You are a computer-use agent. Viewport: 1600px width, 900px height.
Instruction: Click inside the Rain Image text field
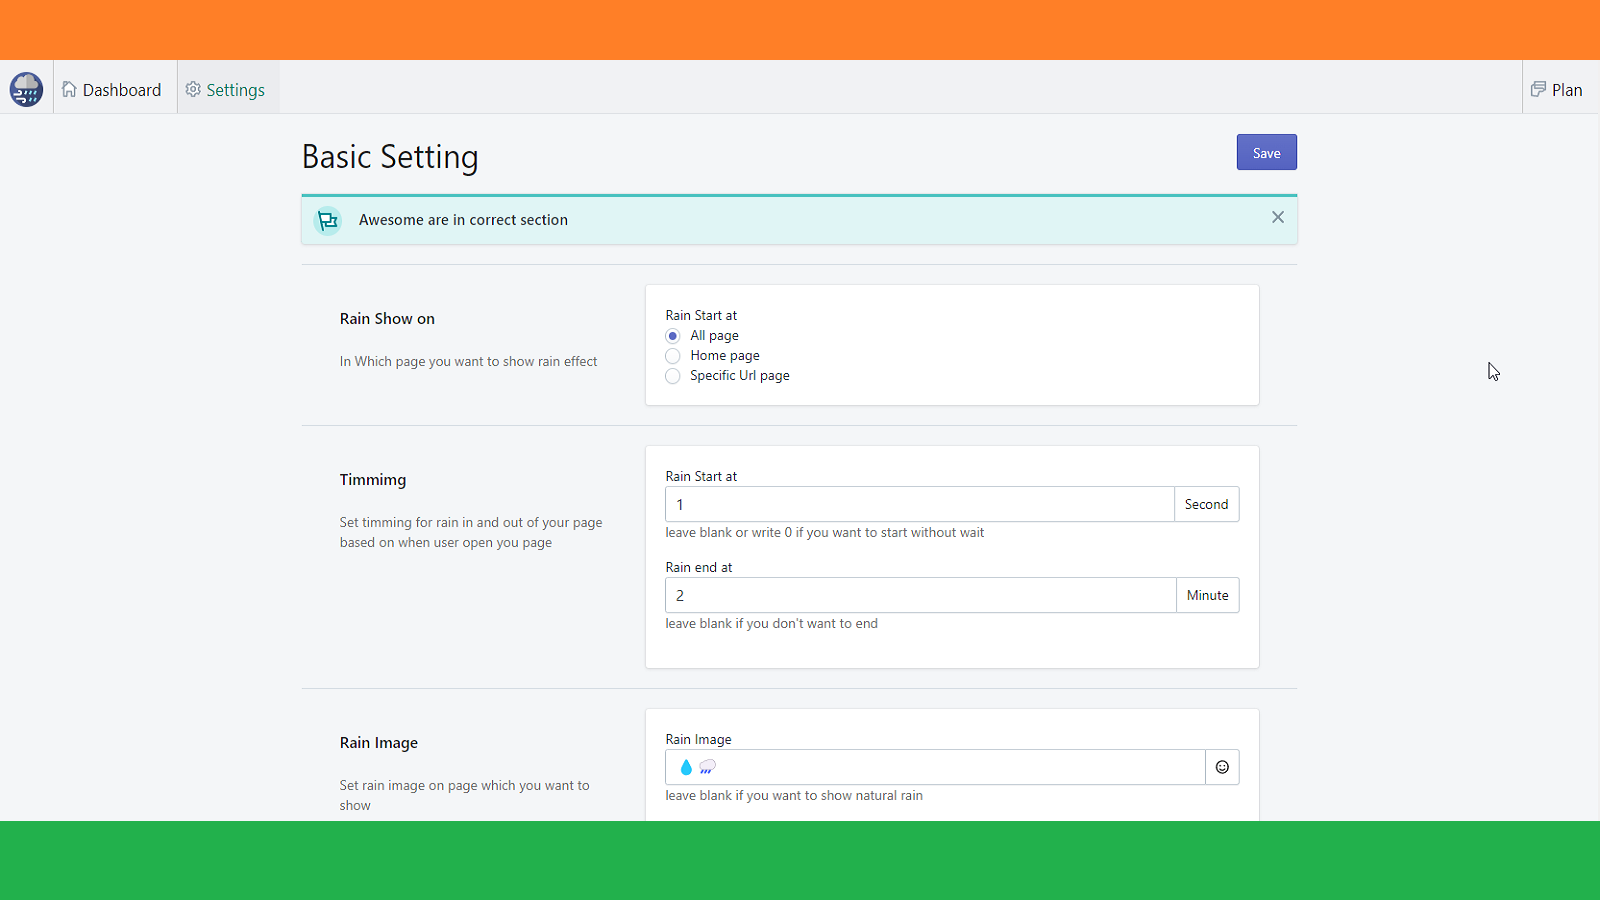[950, 767]
